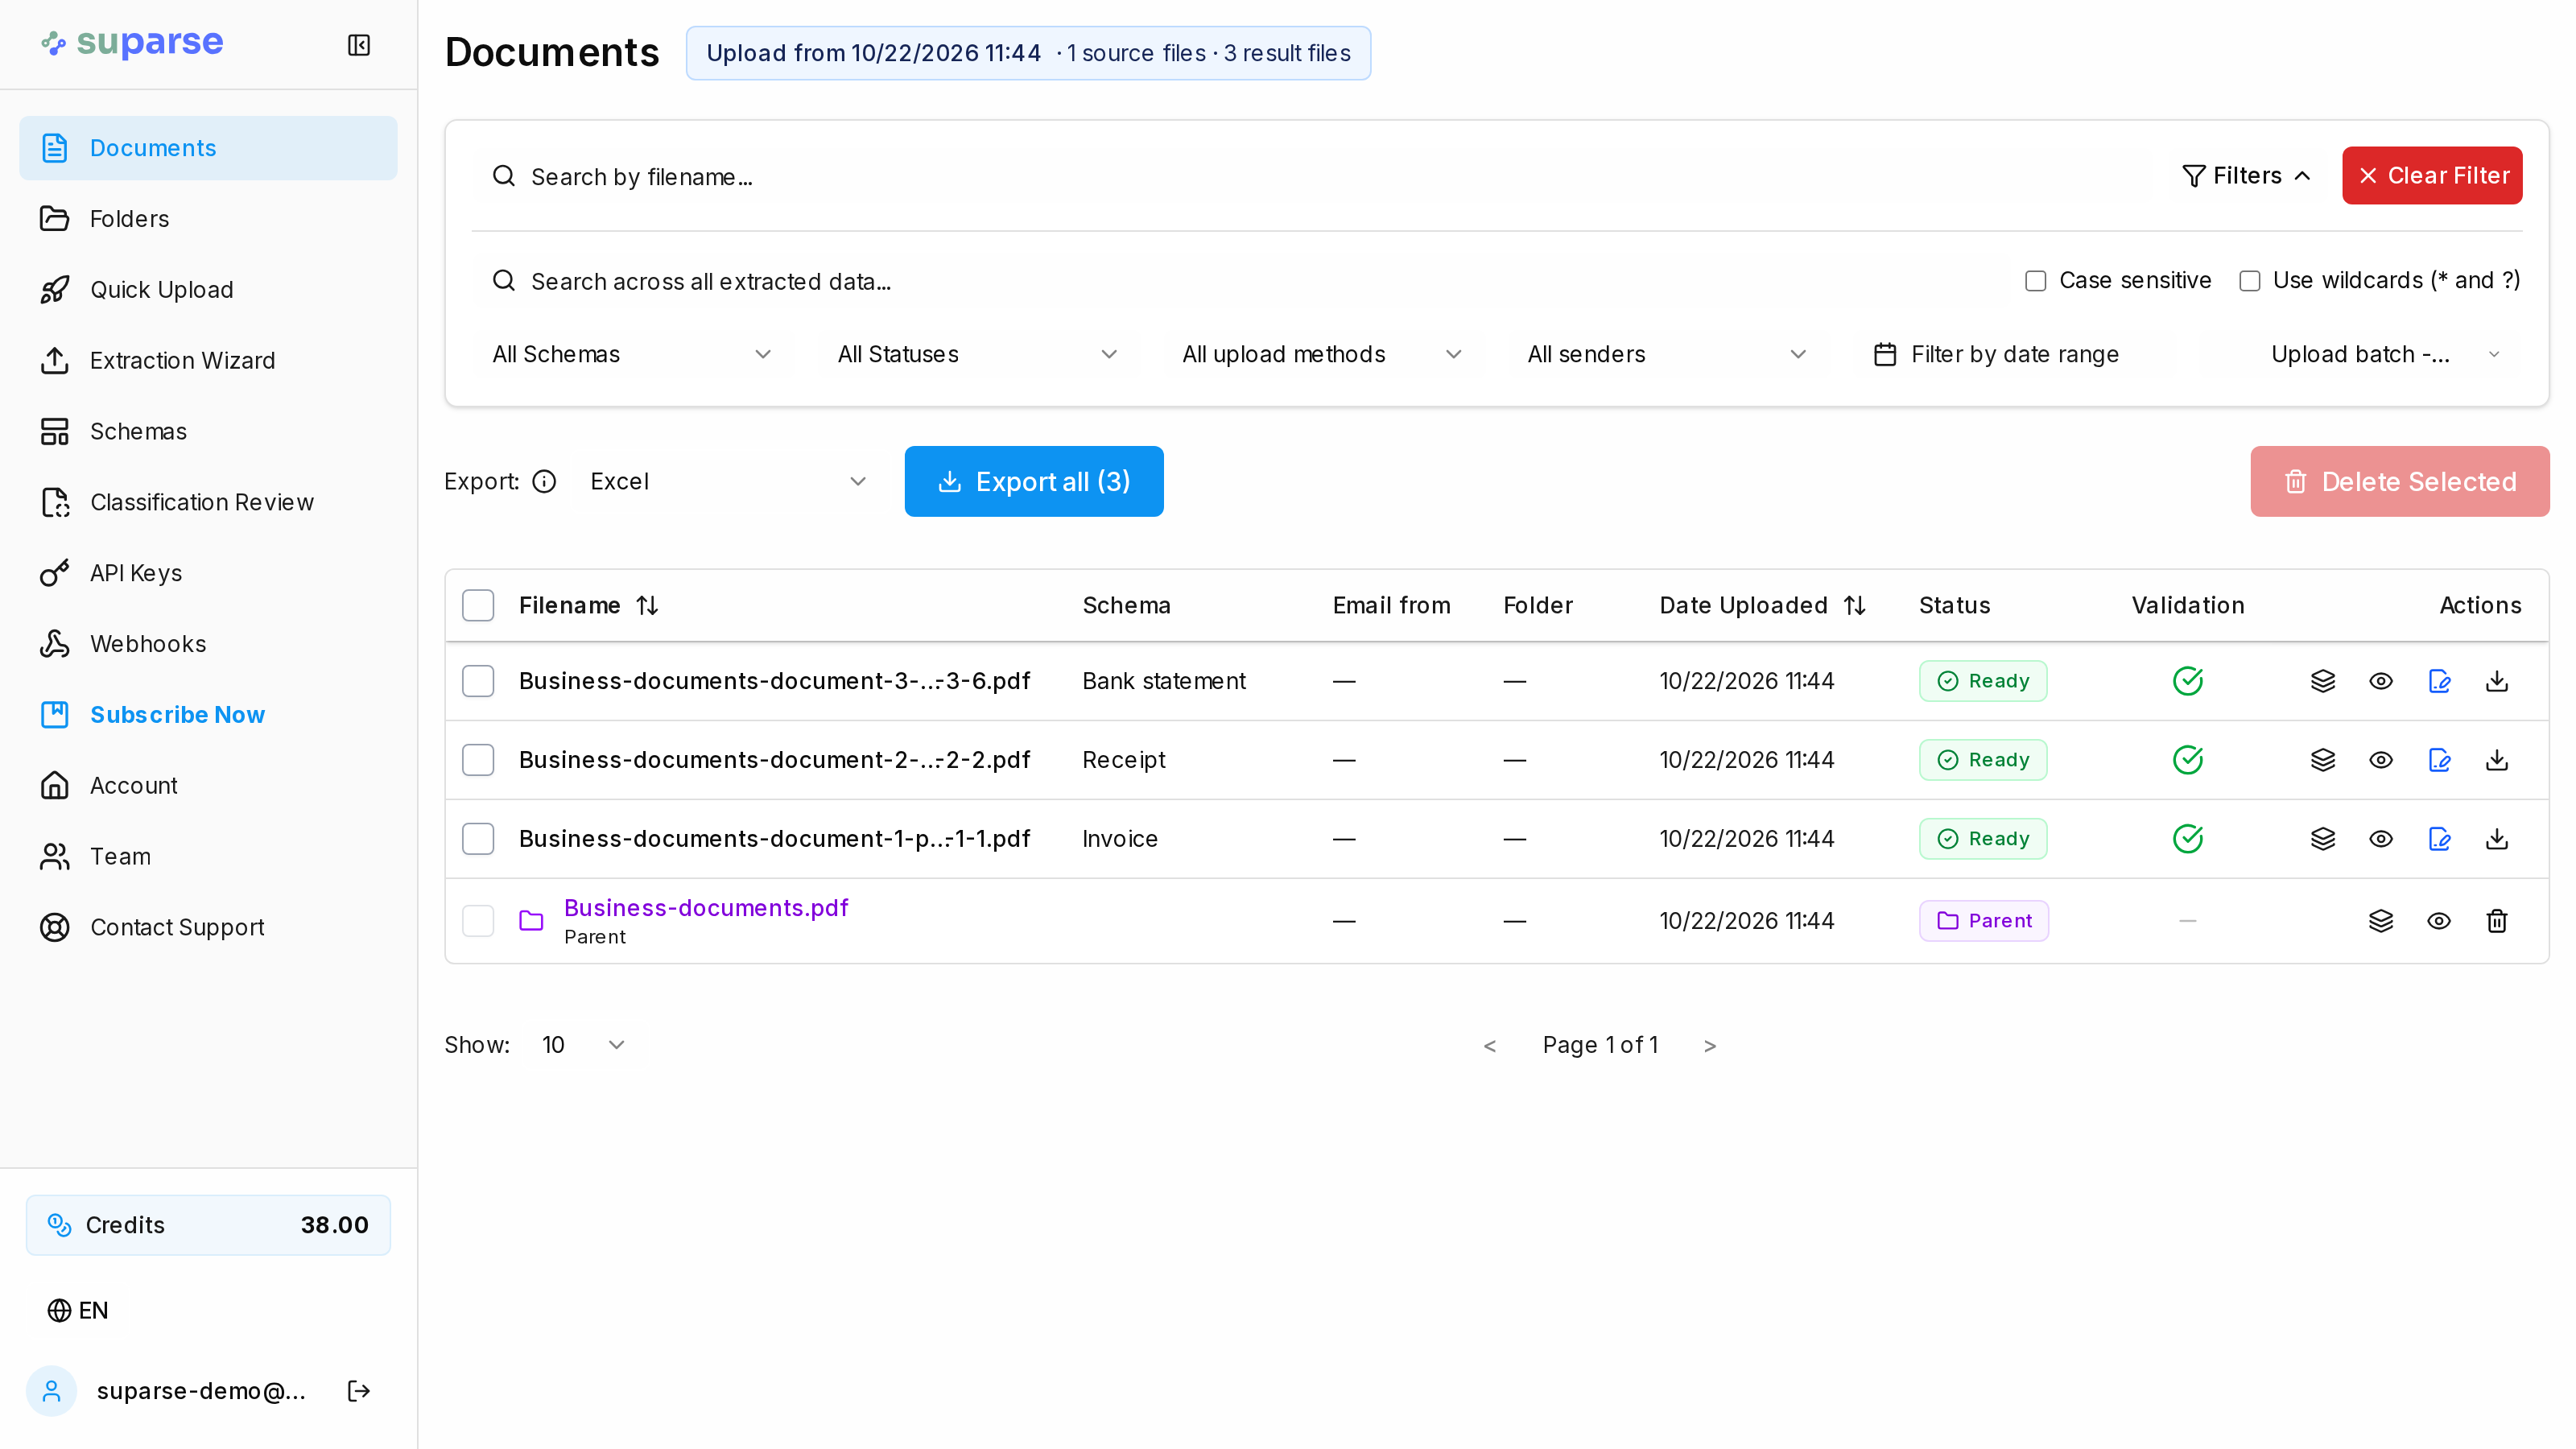This screenshot has height=1449, width=2576.
Task: Open Quick Upload in the sidebar
Action: (208, 290)
